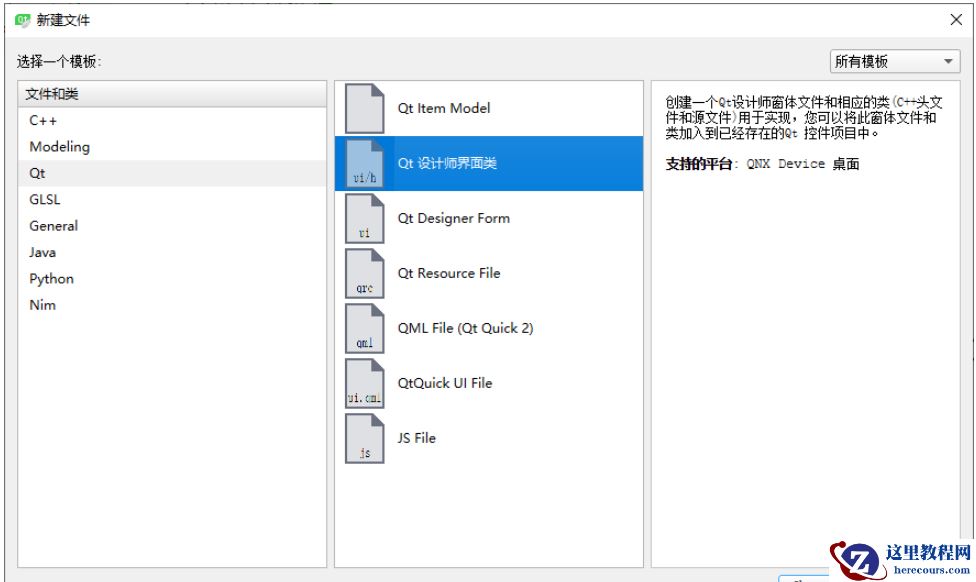976x582 pixels.
Task: Select the General category
Action: point(172,226)
